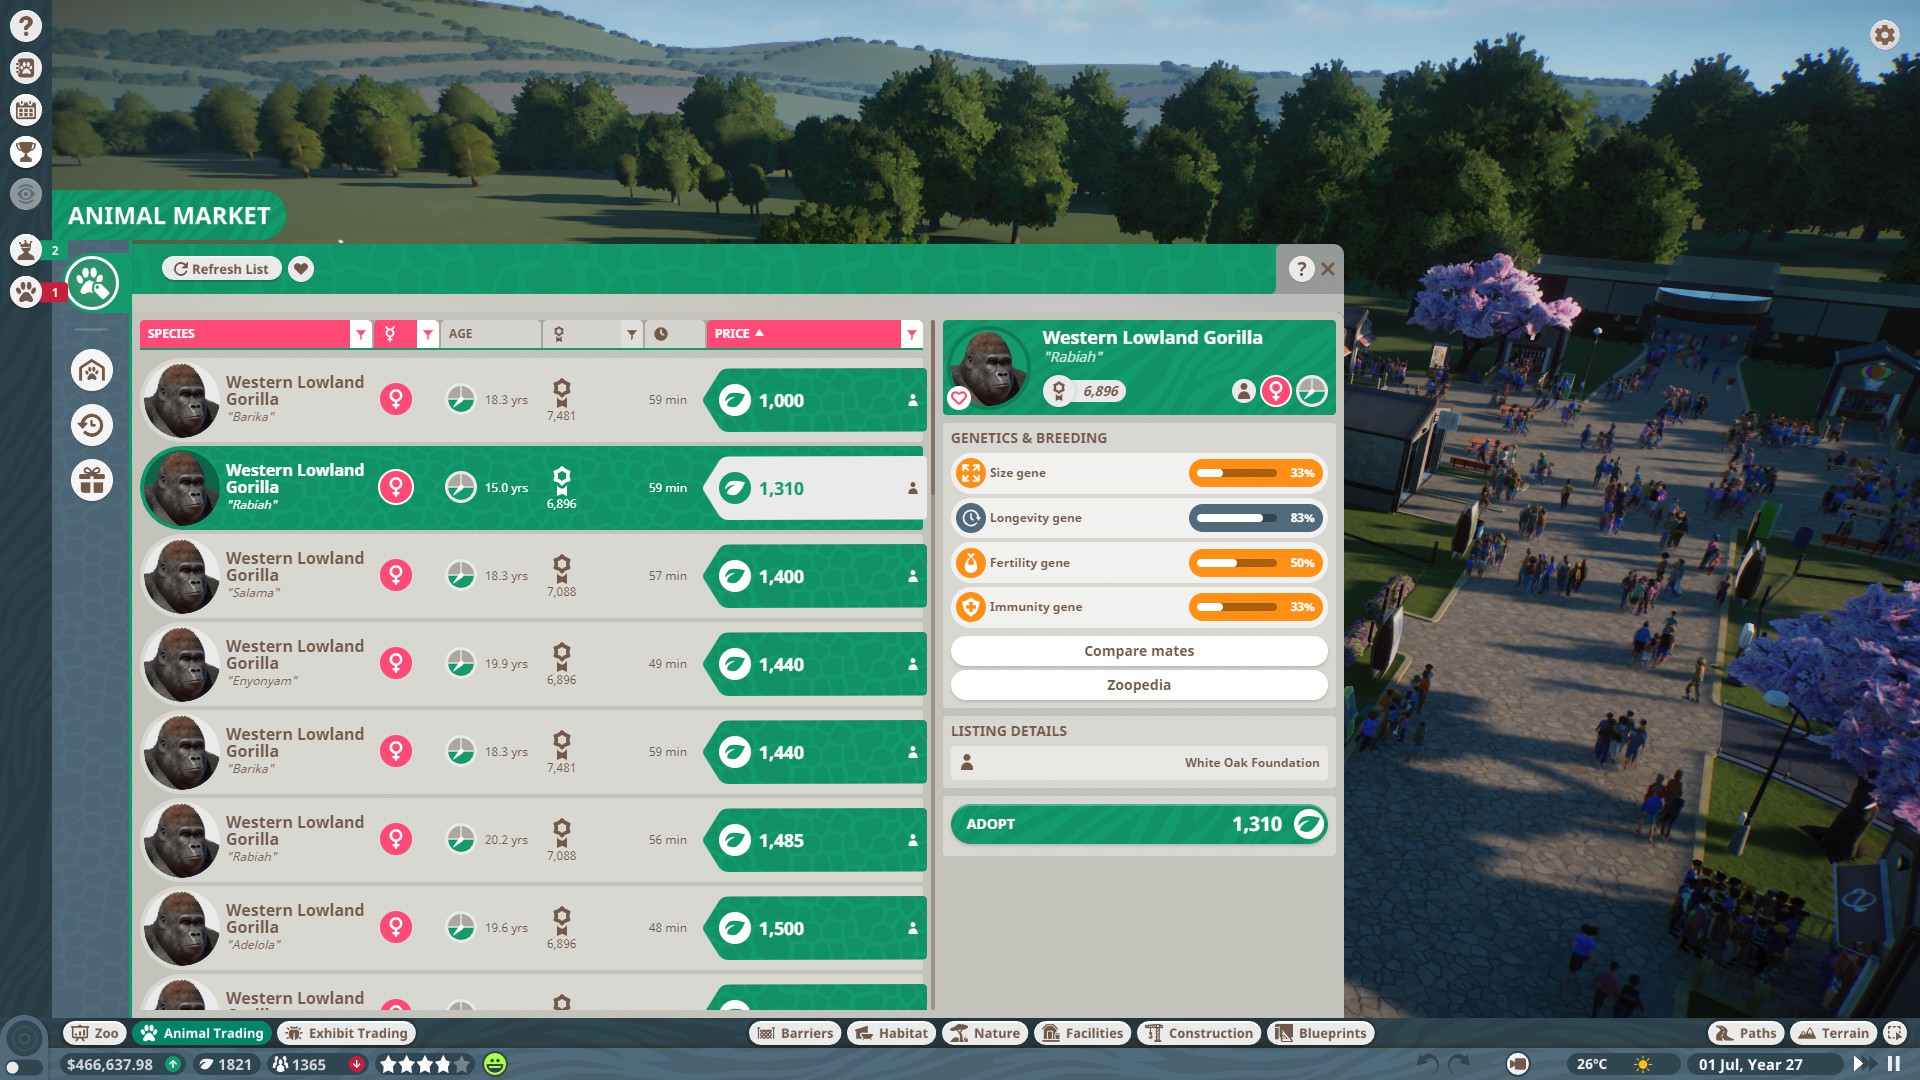Open the Blueprints menu

(x=1320, y=1033)
